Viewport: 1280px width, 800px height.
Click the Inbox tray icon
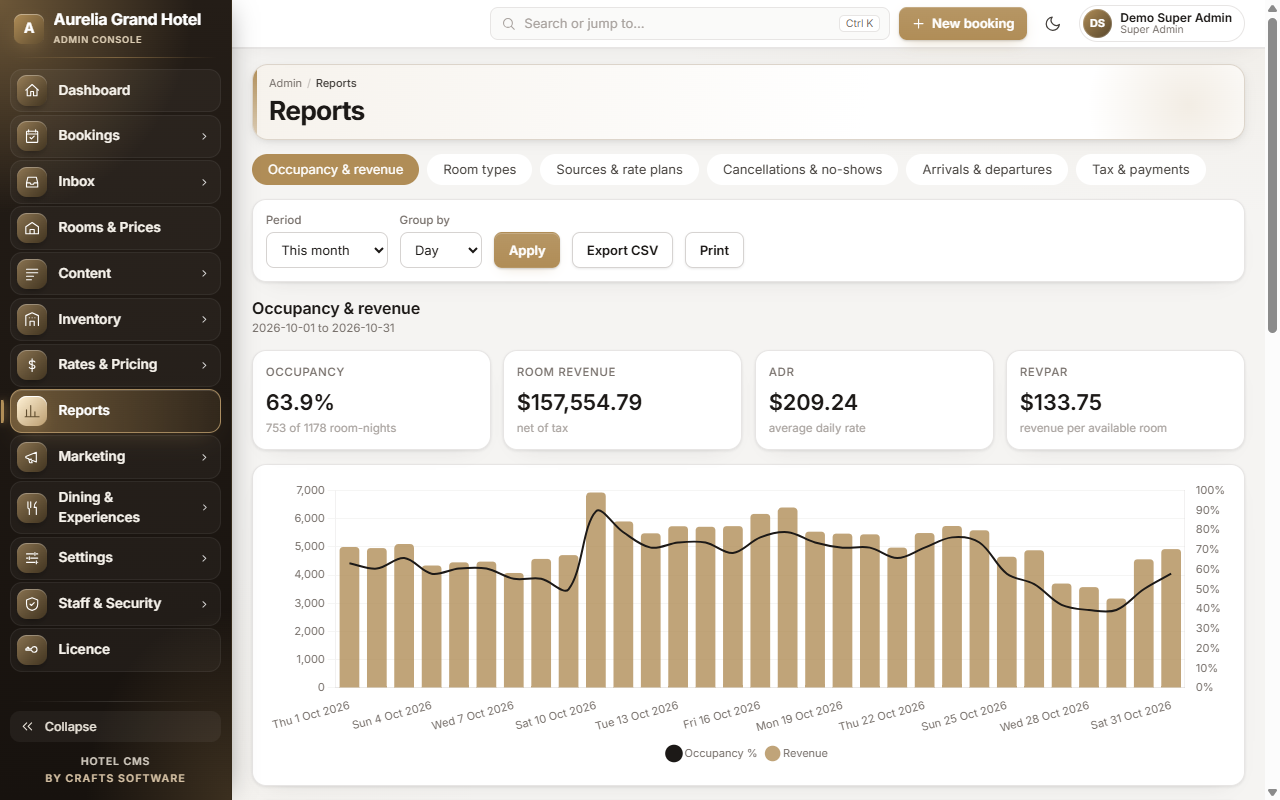click(x=32, y=182)
